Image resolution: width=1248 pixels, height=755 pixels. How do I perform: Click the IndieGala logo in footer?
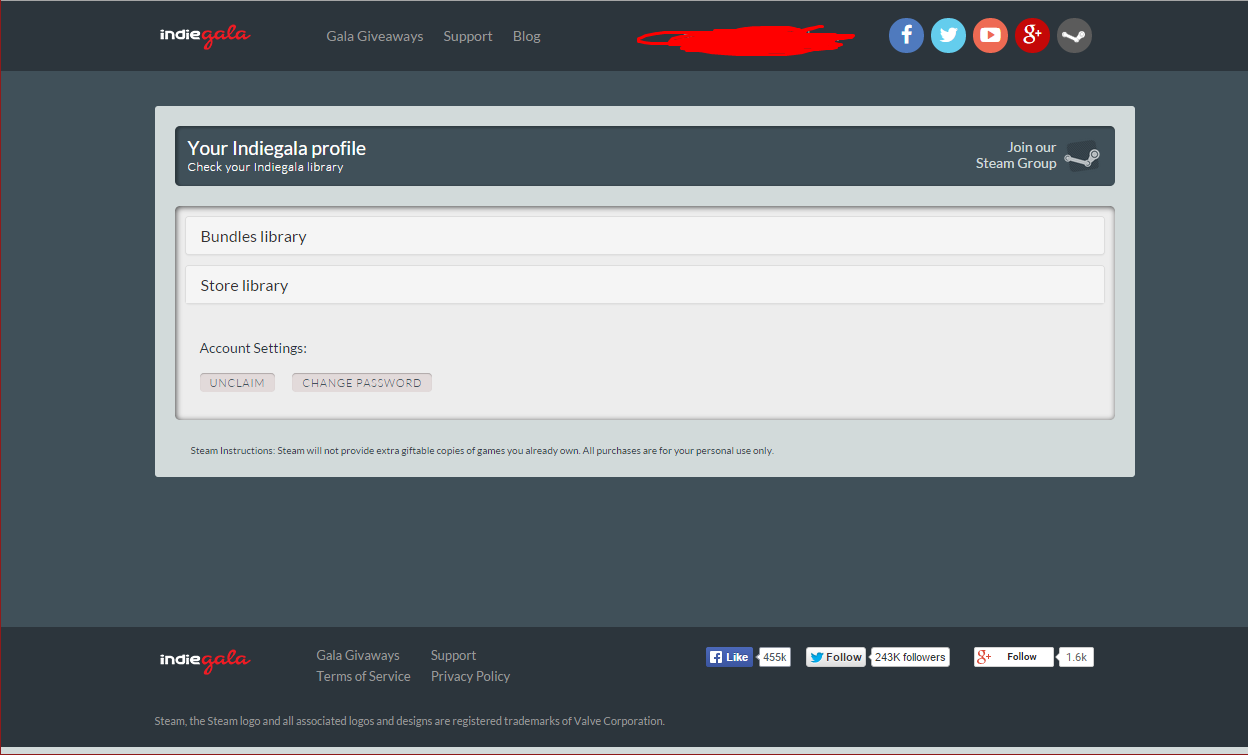pyautogui.click(x=205, y=660)
